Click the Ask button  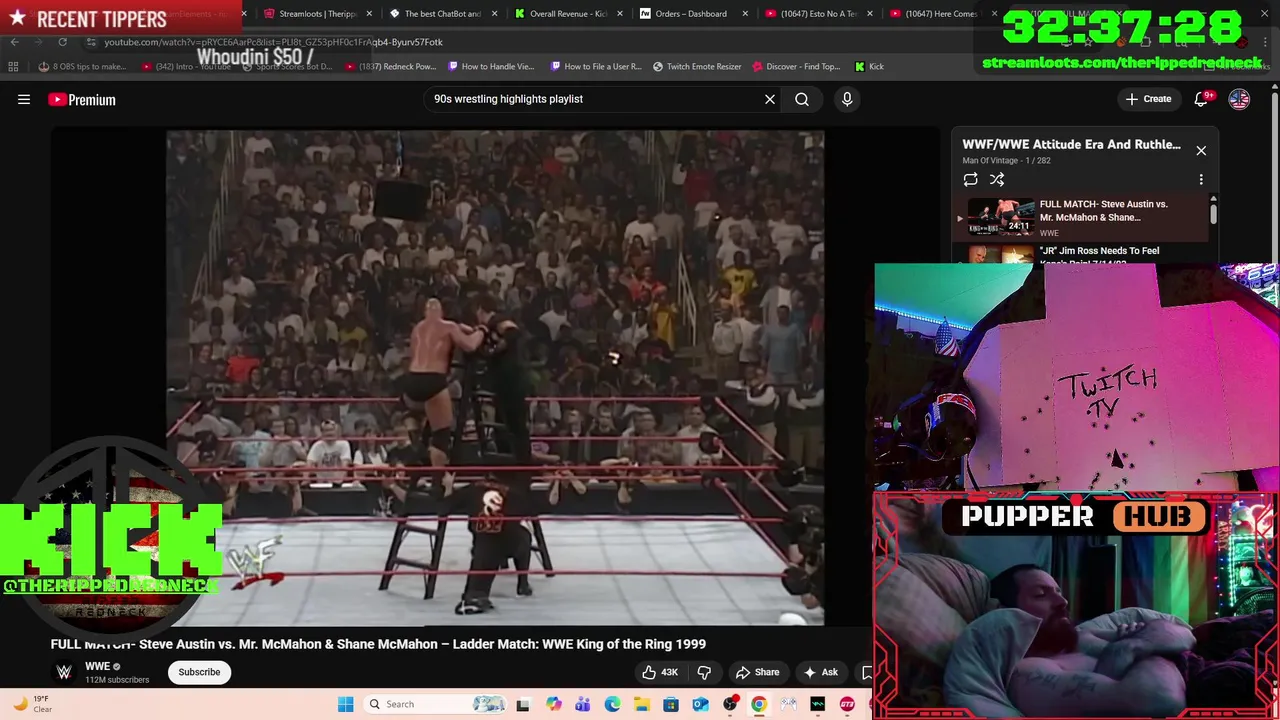coord(820,672)
